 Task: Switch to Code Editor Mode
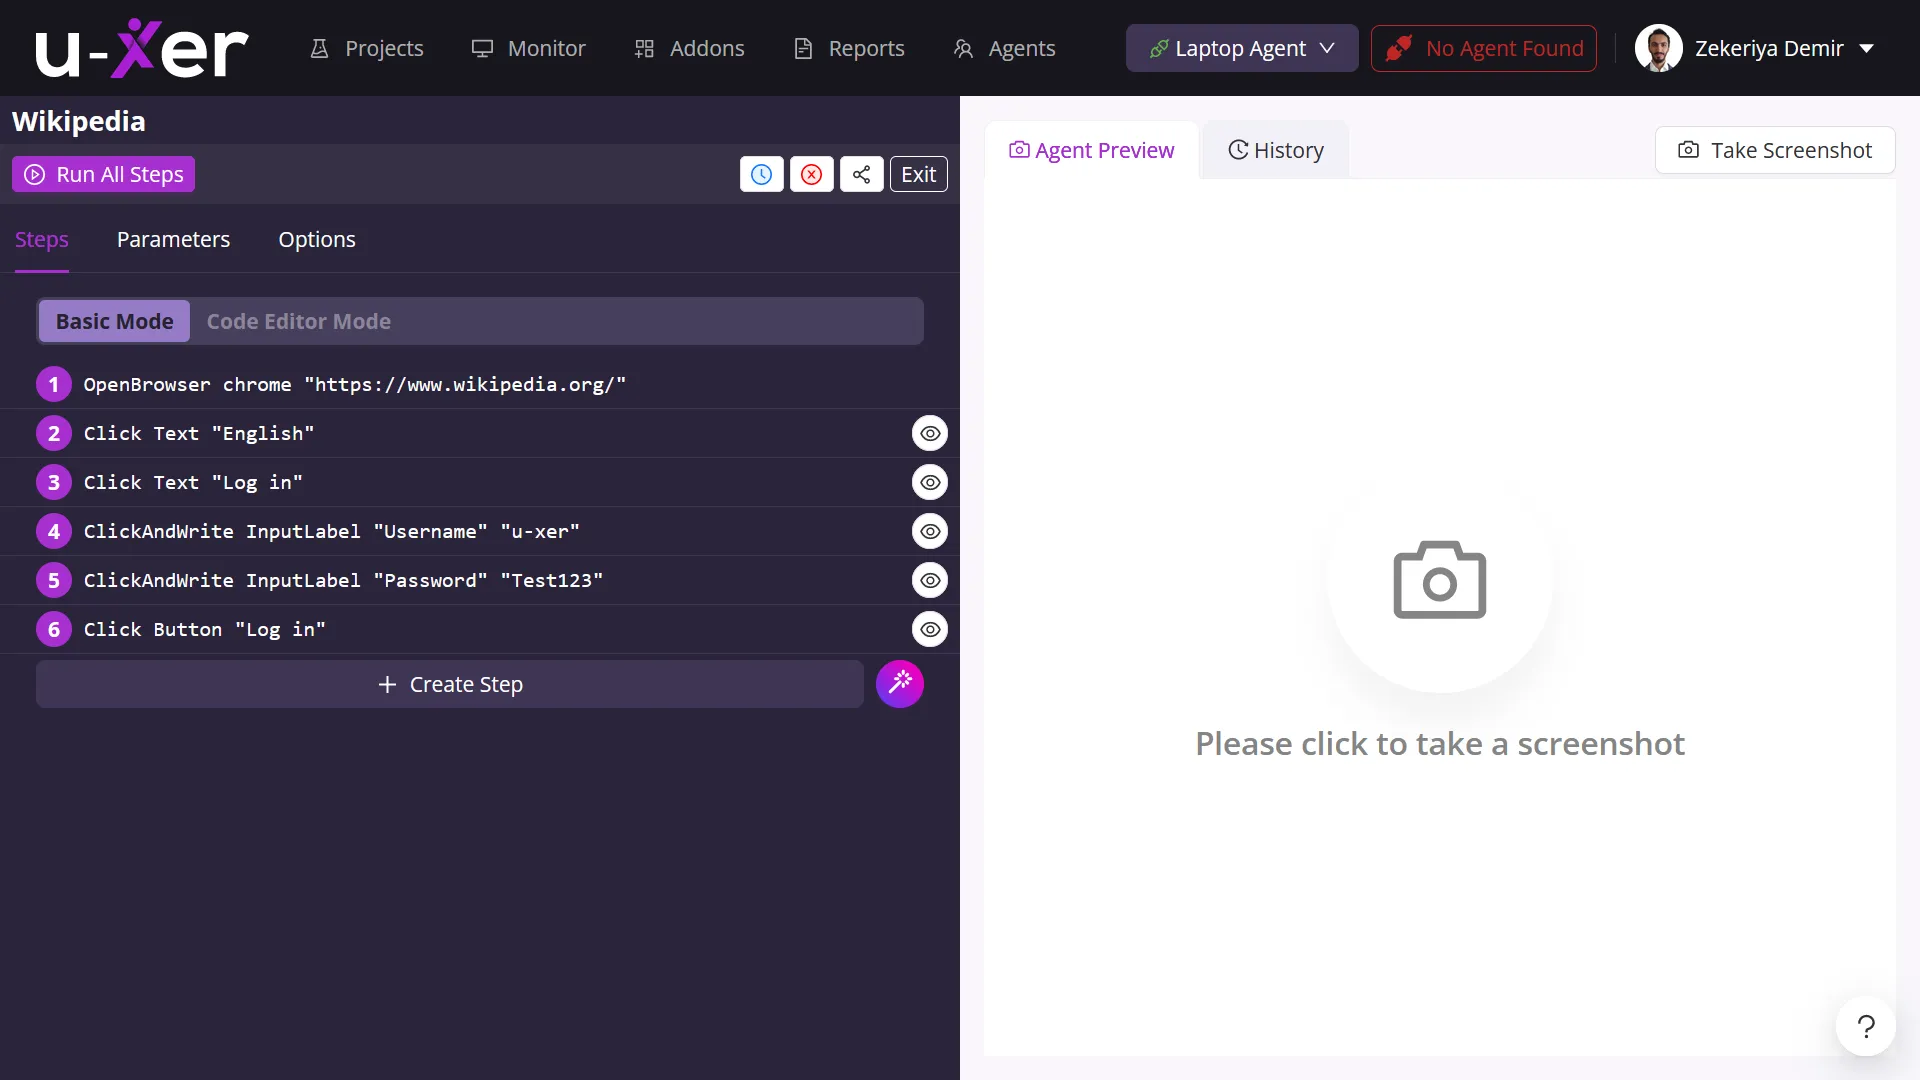pos(299,321)
